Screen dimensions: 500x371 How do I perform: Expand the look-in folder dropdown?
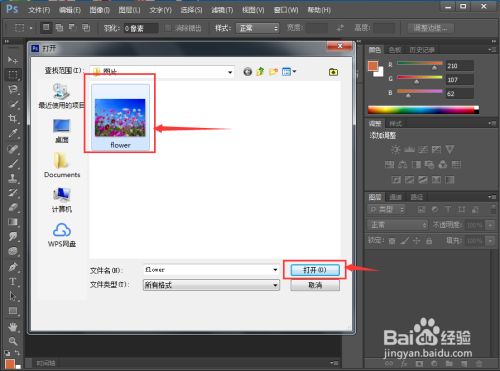coord(230,72)
